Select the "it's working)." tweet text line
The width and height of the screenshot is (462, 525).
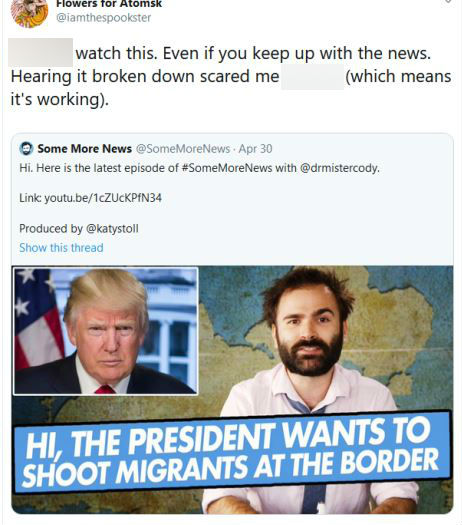pos(60,99)
